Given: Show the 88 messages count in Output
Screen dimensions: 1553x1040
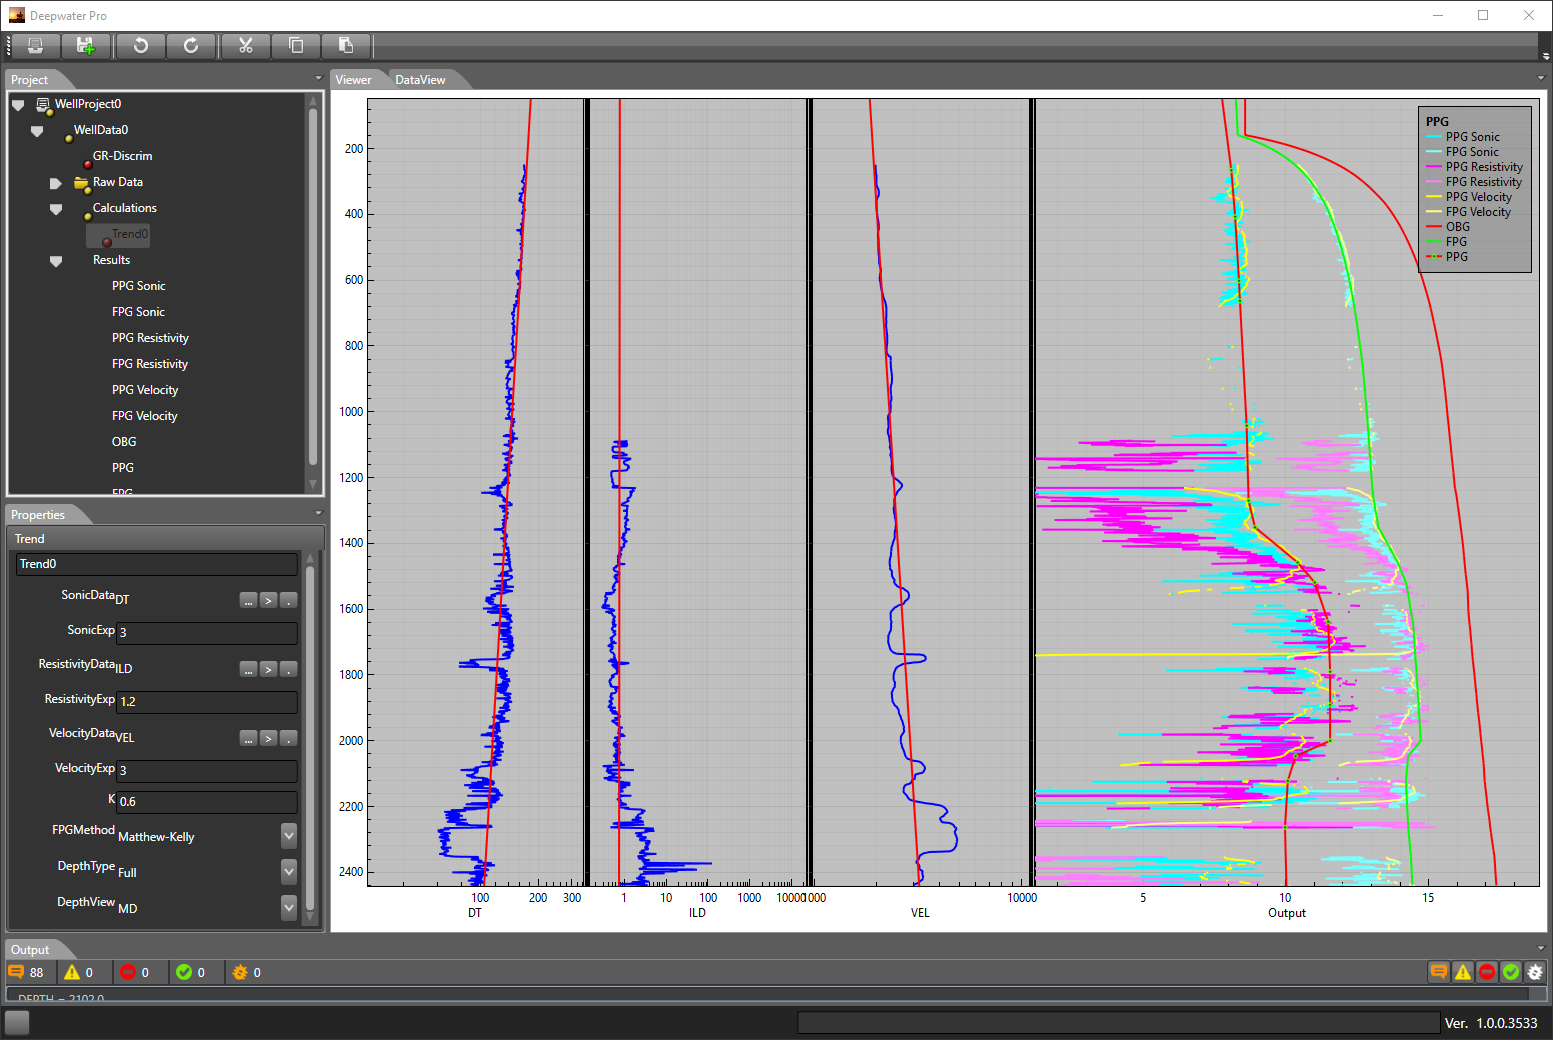Looking at the screenshot, I should (26, 972).
